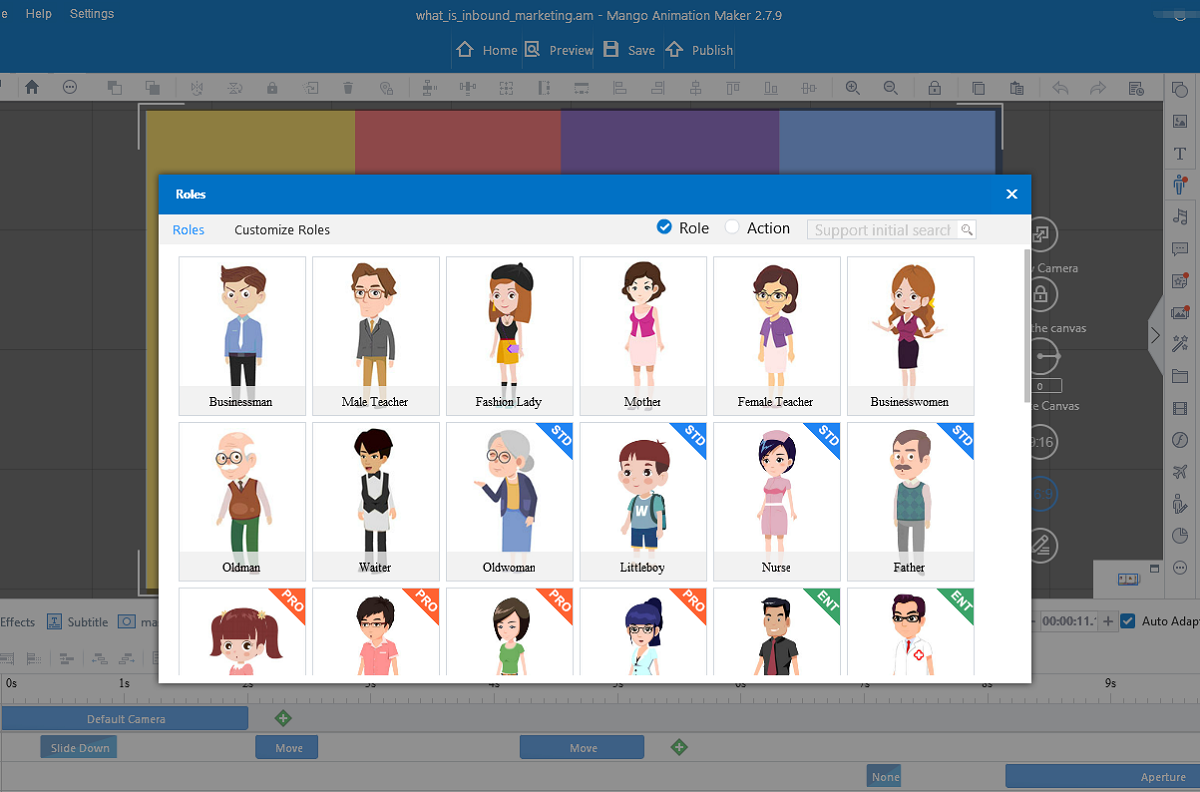Screen dimensions: 1200x792
Task: Click the padlock icon next to zoom out
Action: click(x=934, y=87)
